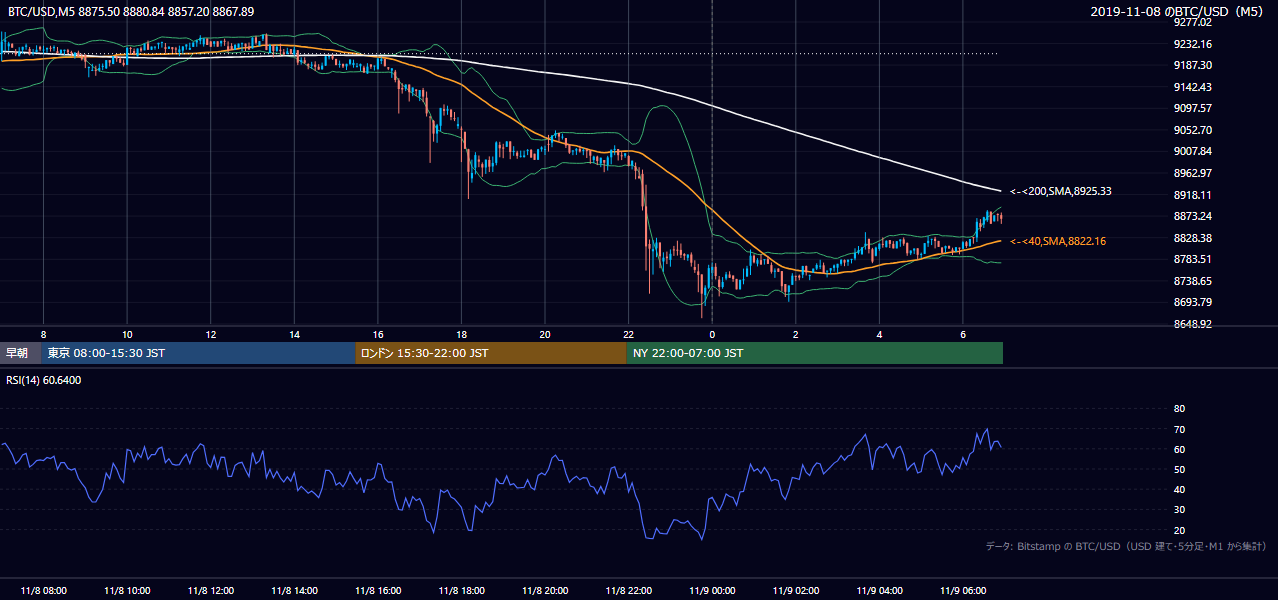Click hour label 22 under the price chart
Viewport: 1278px width, 600px height.
coord(628,333)
